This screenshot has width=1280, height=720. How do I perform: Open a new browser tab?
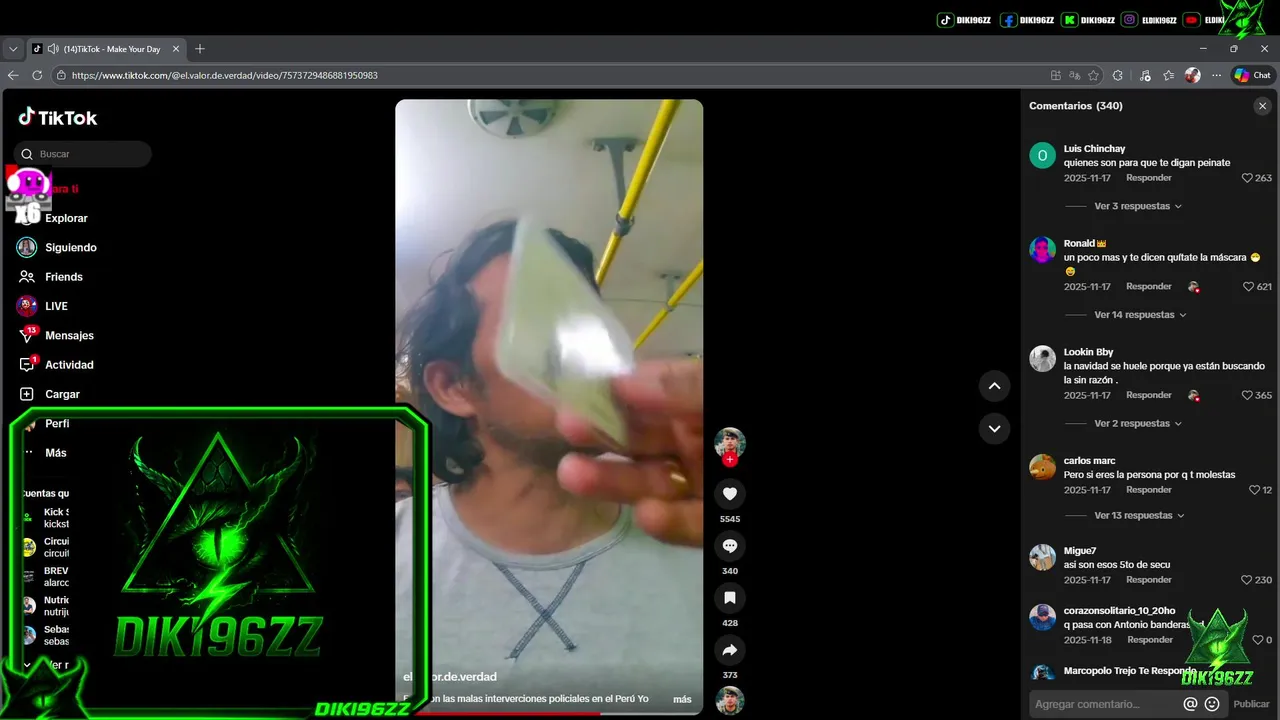click(x=199, y=49)
